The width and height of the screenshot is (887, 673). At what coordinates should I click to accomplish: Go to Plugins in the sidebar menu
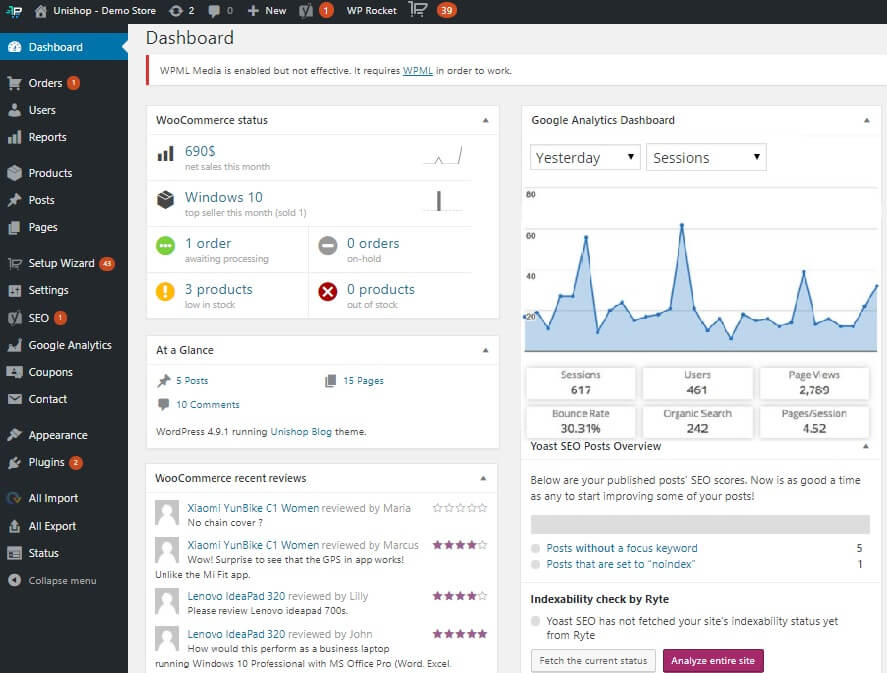pyautogui.click(x=46, y=462)
